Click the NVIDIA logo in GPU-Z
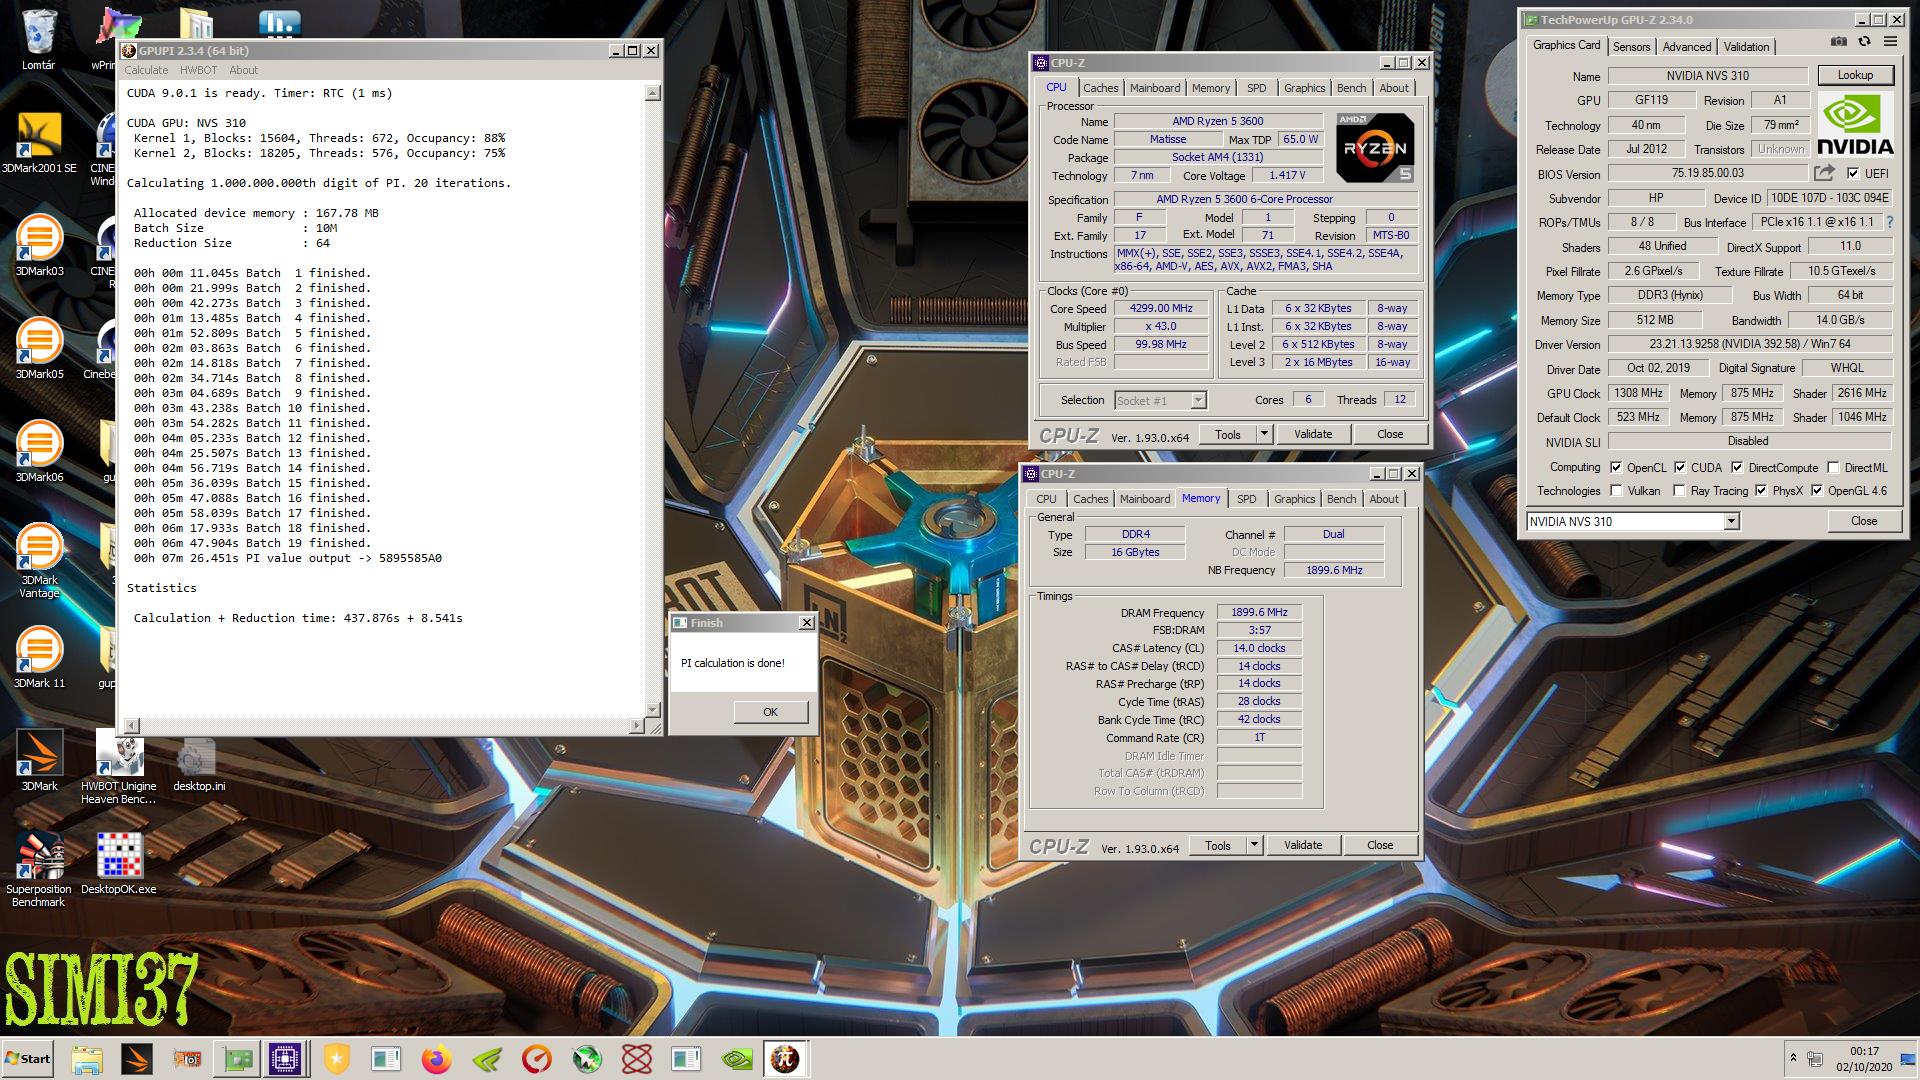Image resolution: width=1920 pixels, height=1080 pixels. click(1855, 125)
